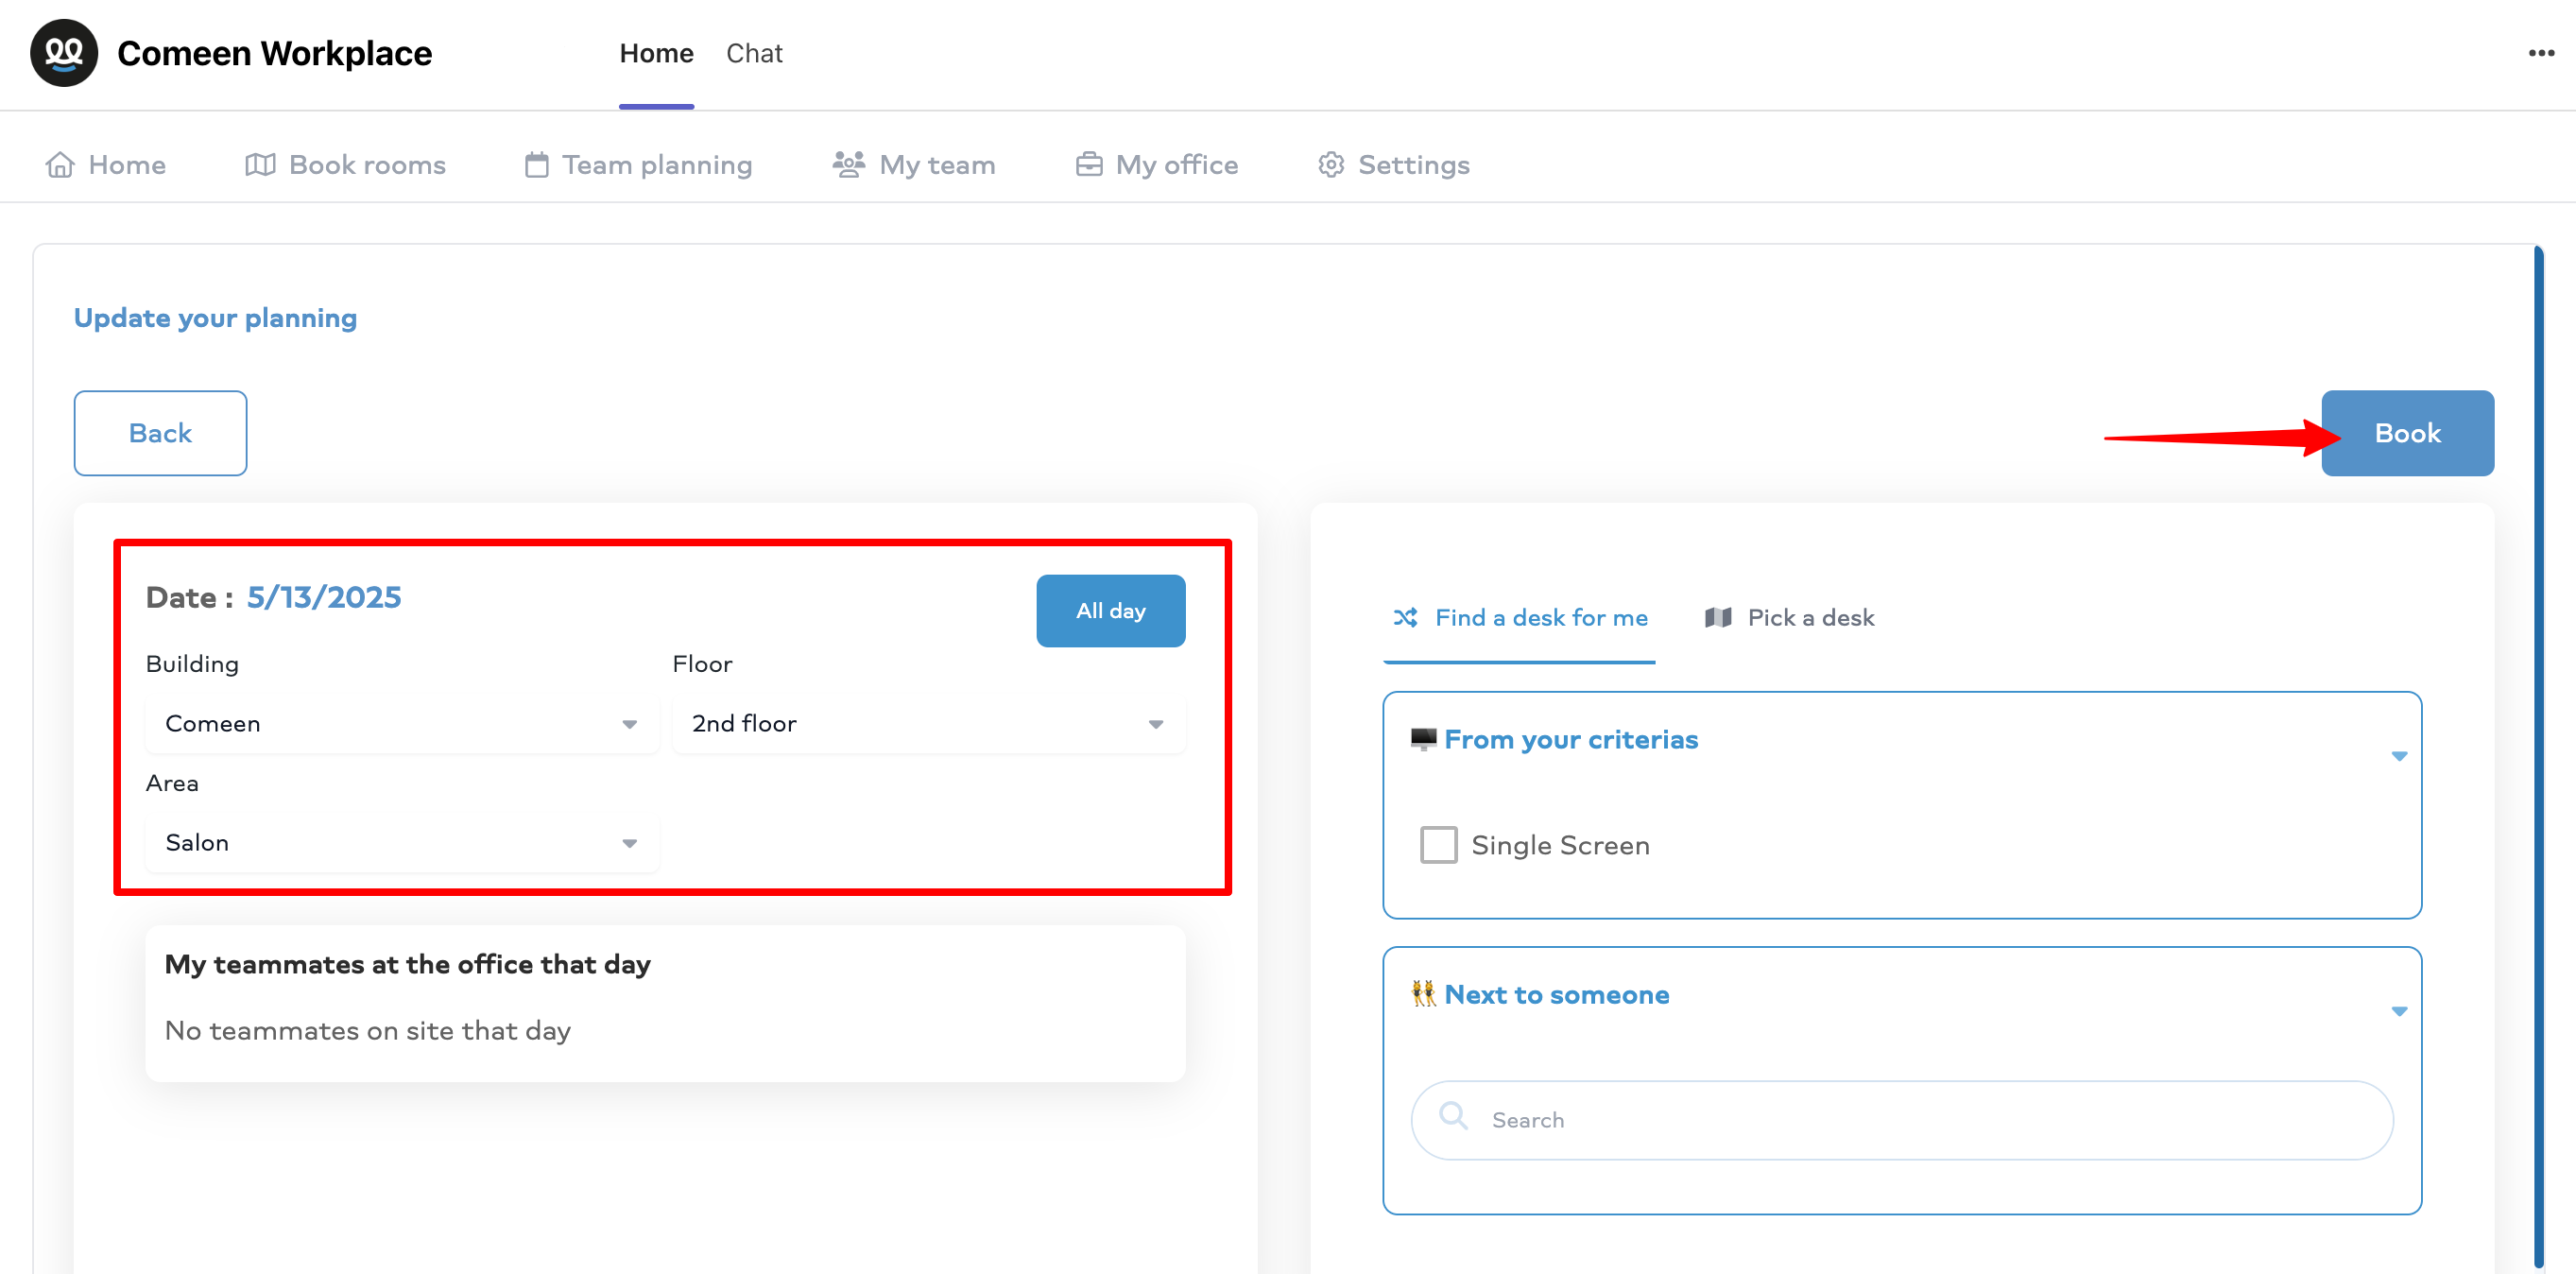Select the Find a desk for me tab
This screenshot has height=1274, width=2576.
pyautogui.click(x=1520, y=618)
